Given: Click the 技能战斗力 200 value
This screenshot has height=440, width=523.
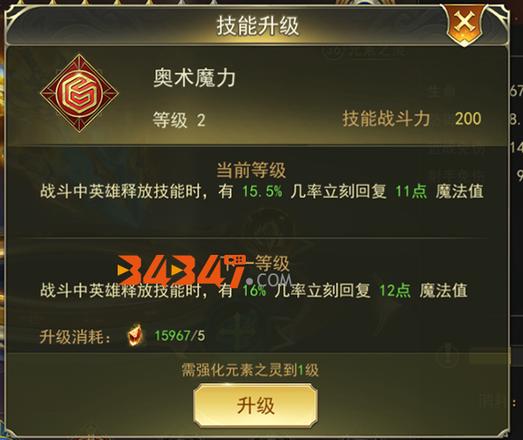Looking at the screenshot, I should click(x=468, y=118).
